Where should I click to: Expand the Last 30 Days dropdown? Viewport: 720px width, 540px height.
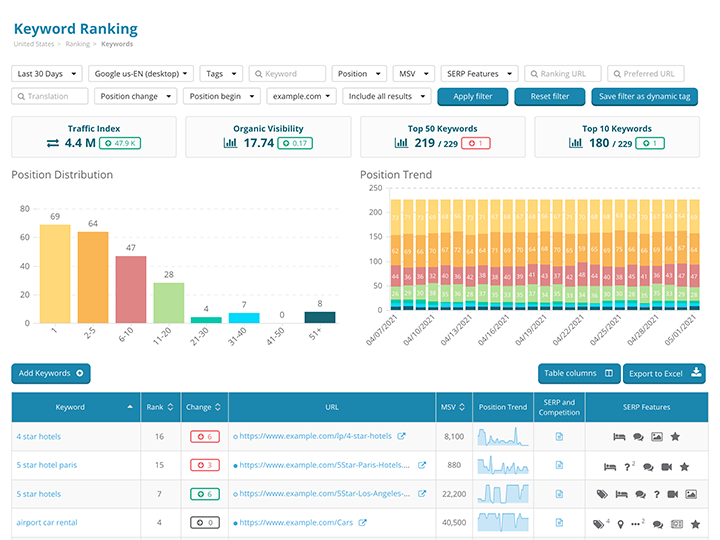pyautogui.click(x=45, y=74)
